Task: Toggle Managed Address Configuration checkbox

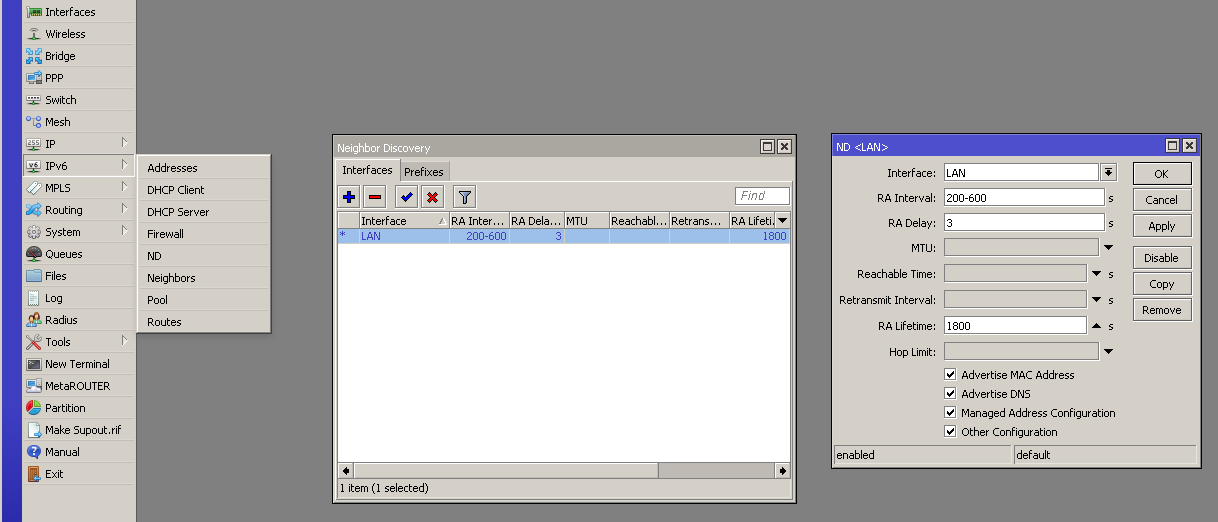Action: (x=950, y=413)
